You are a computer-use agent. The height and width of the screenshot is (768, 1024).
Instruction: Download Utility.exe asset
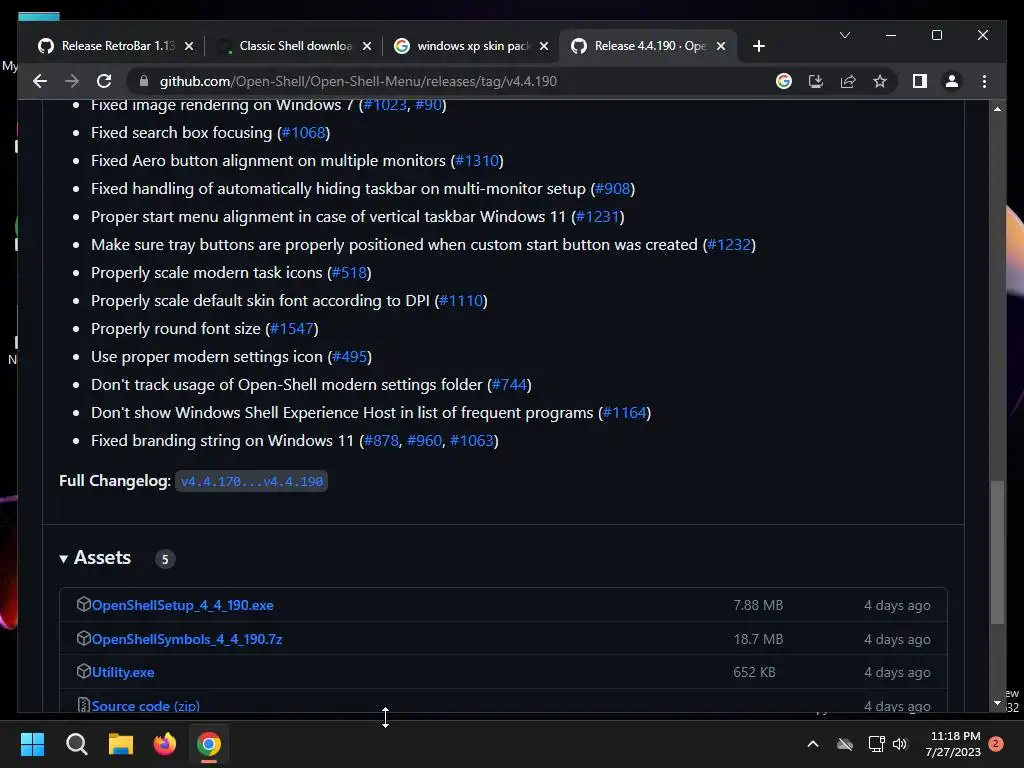[123, 673]
